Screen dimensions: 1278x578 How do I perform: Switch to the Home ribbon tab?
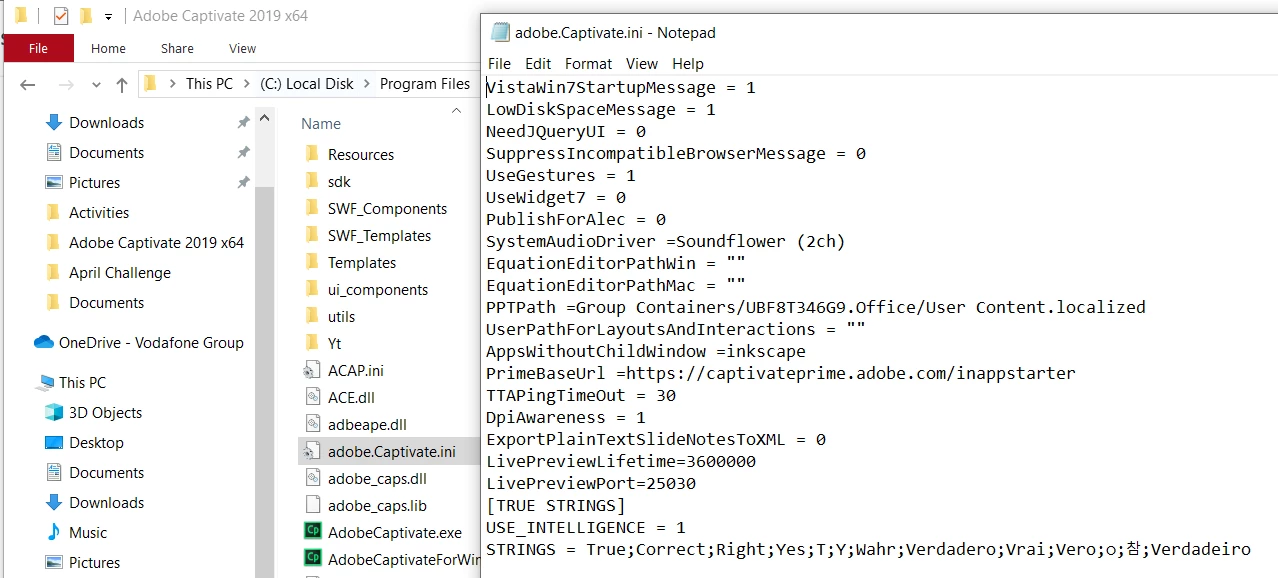click(x=108, y=48)
